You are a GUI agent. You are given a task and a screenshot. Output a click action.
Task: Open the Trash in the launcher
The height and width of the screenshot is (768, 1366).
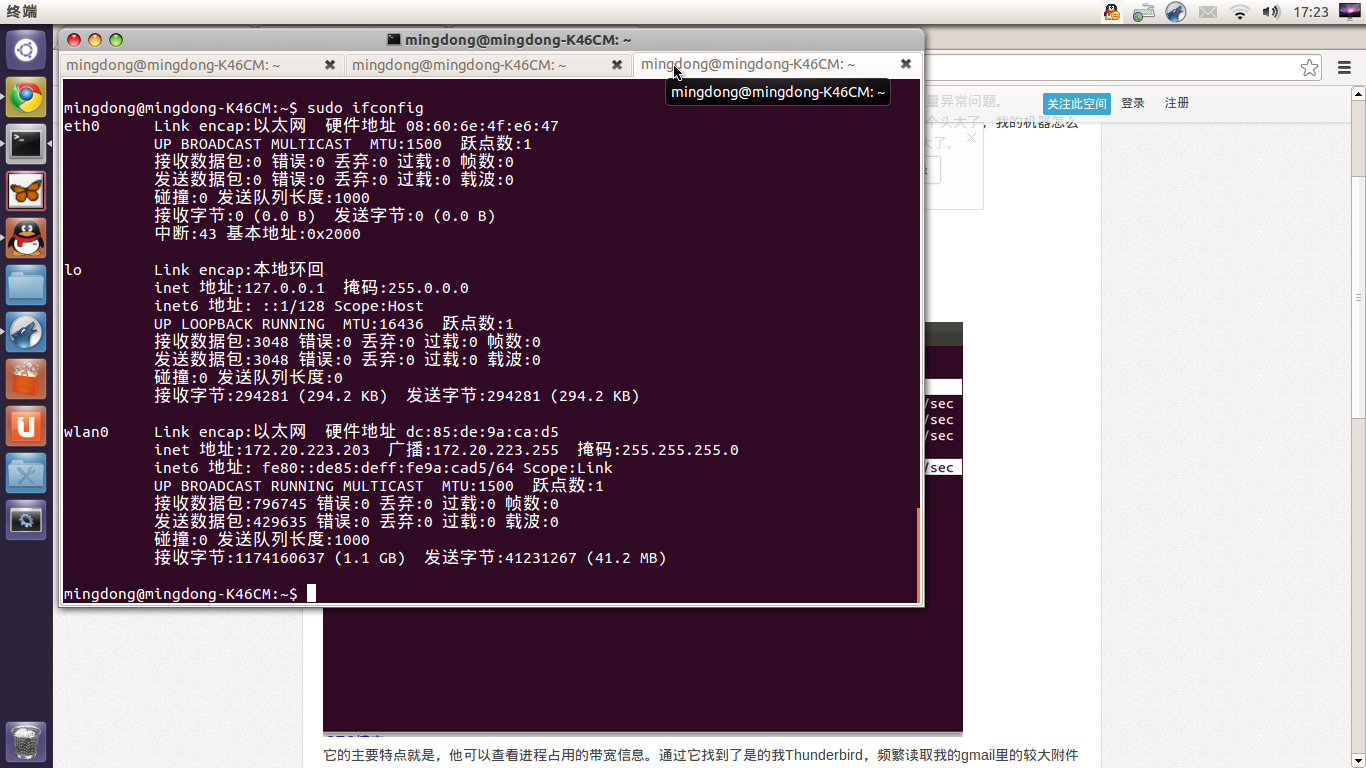(x=26, y=741)
